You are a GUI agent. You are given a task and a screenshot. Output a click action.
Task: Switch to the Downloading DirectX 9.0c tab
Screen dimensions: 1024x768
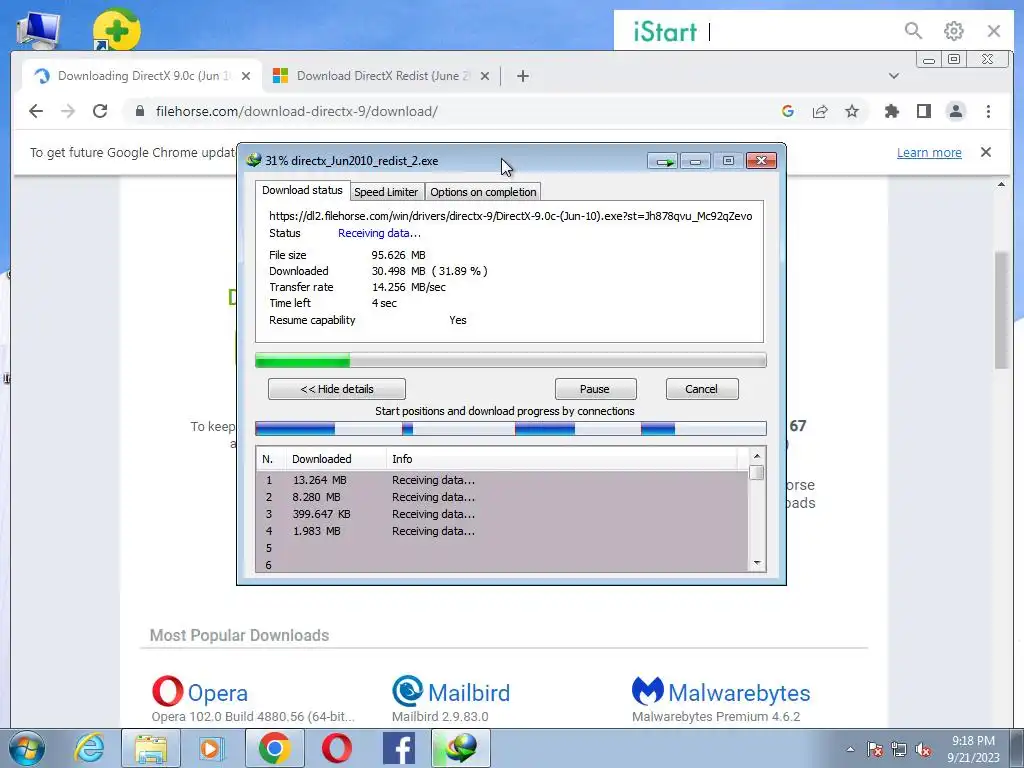[x=142, y=76]
